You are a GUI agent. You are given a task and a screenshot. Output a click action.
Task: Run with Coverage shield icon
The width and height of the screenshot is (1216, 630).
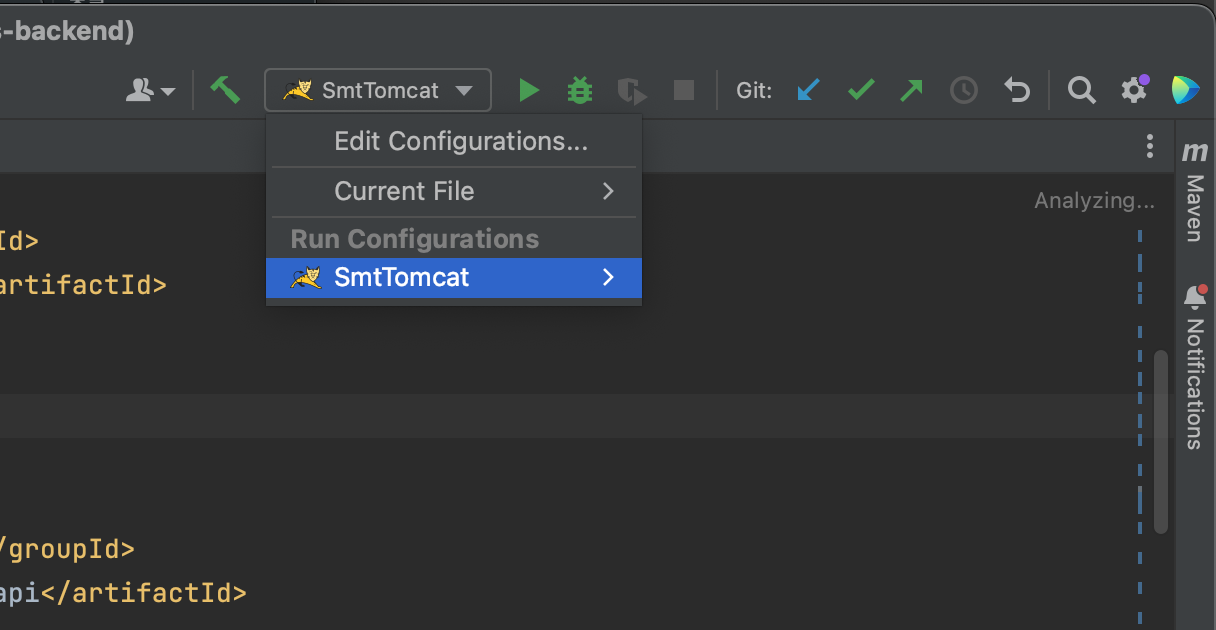point(631,91)
